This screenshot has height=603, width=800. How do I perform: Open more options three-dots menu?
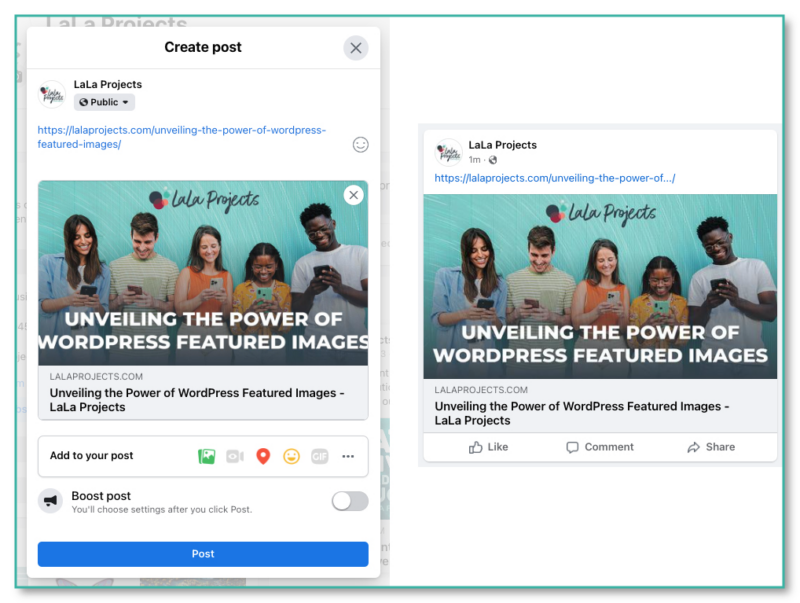point(348,456)
